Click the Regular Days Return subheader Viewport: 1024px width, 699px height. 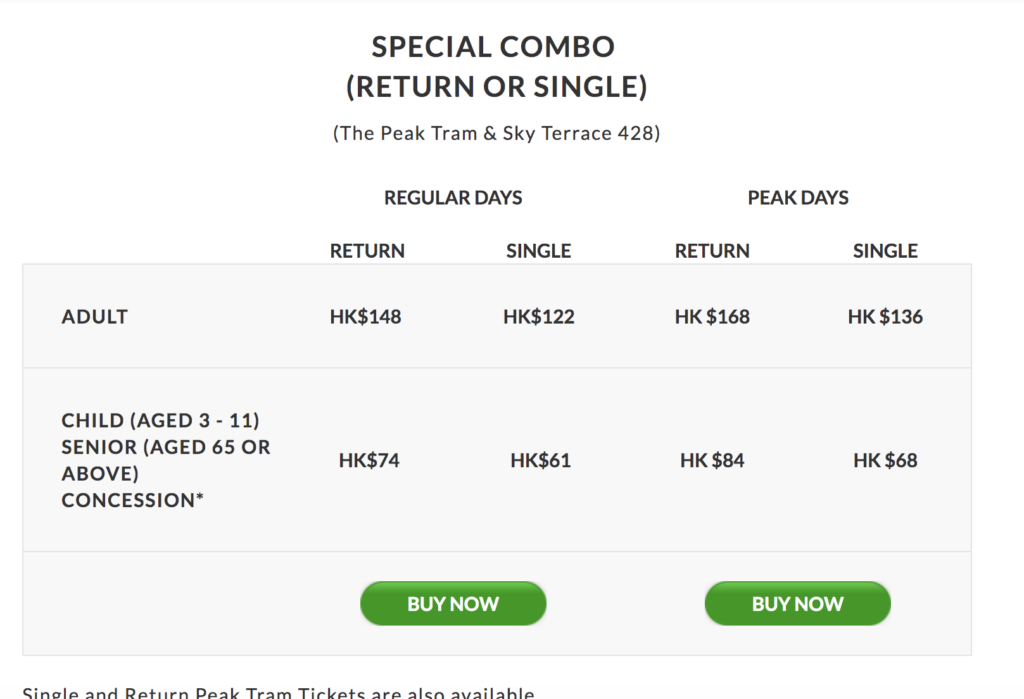pos(367,251)
